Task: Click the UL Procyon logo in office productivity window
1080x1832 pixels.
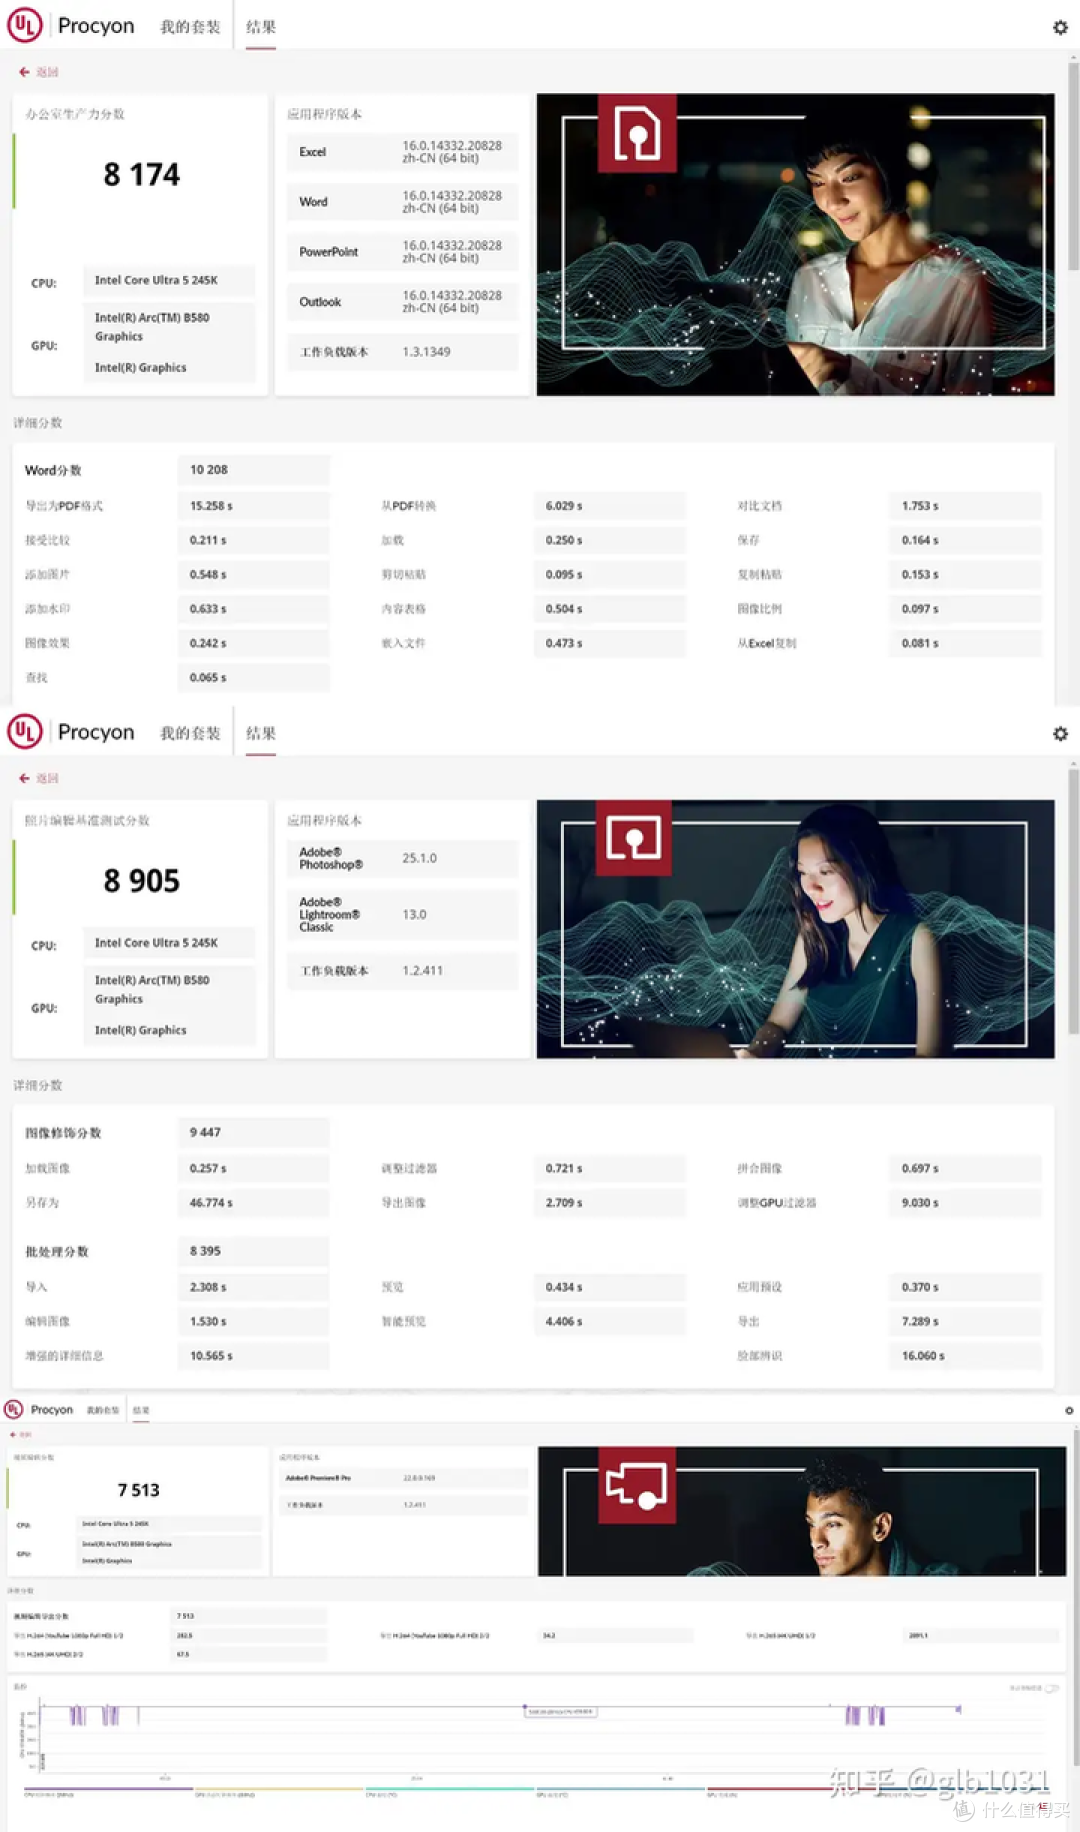Action: coord(71,26)
